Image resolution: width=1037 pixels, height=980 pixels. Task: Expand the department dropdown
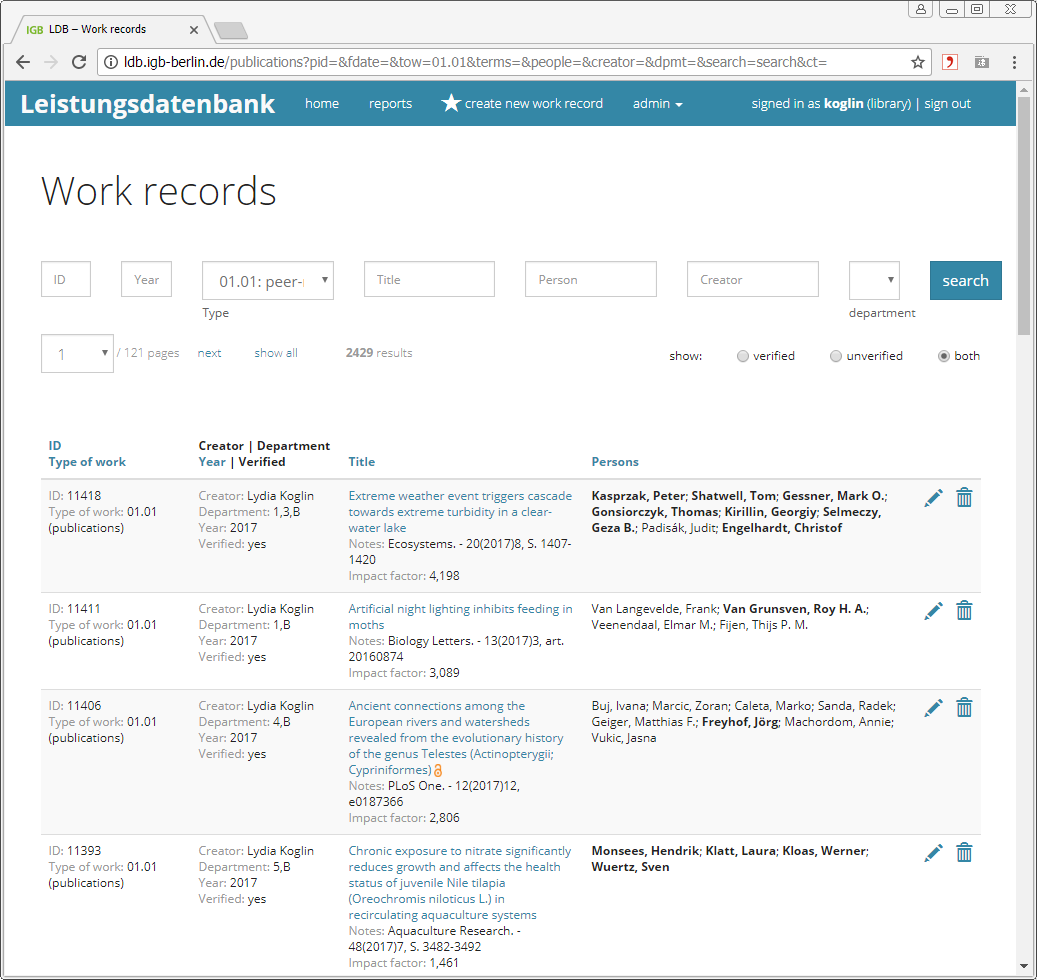874,281
